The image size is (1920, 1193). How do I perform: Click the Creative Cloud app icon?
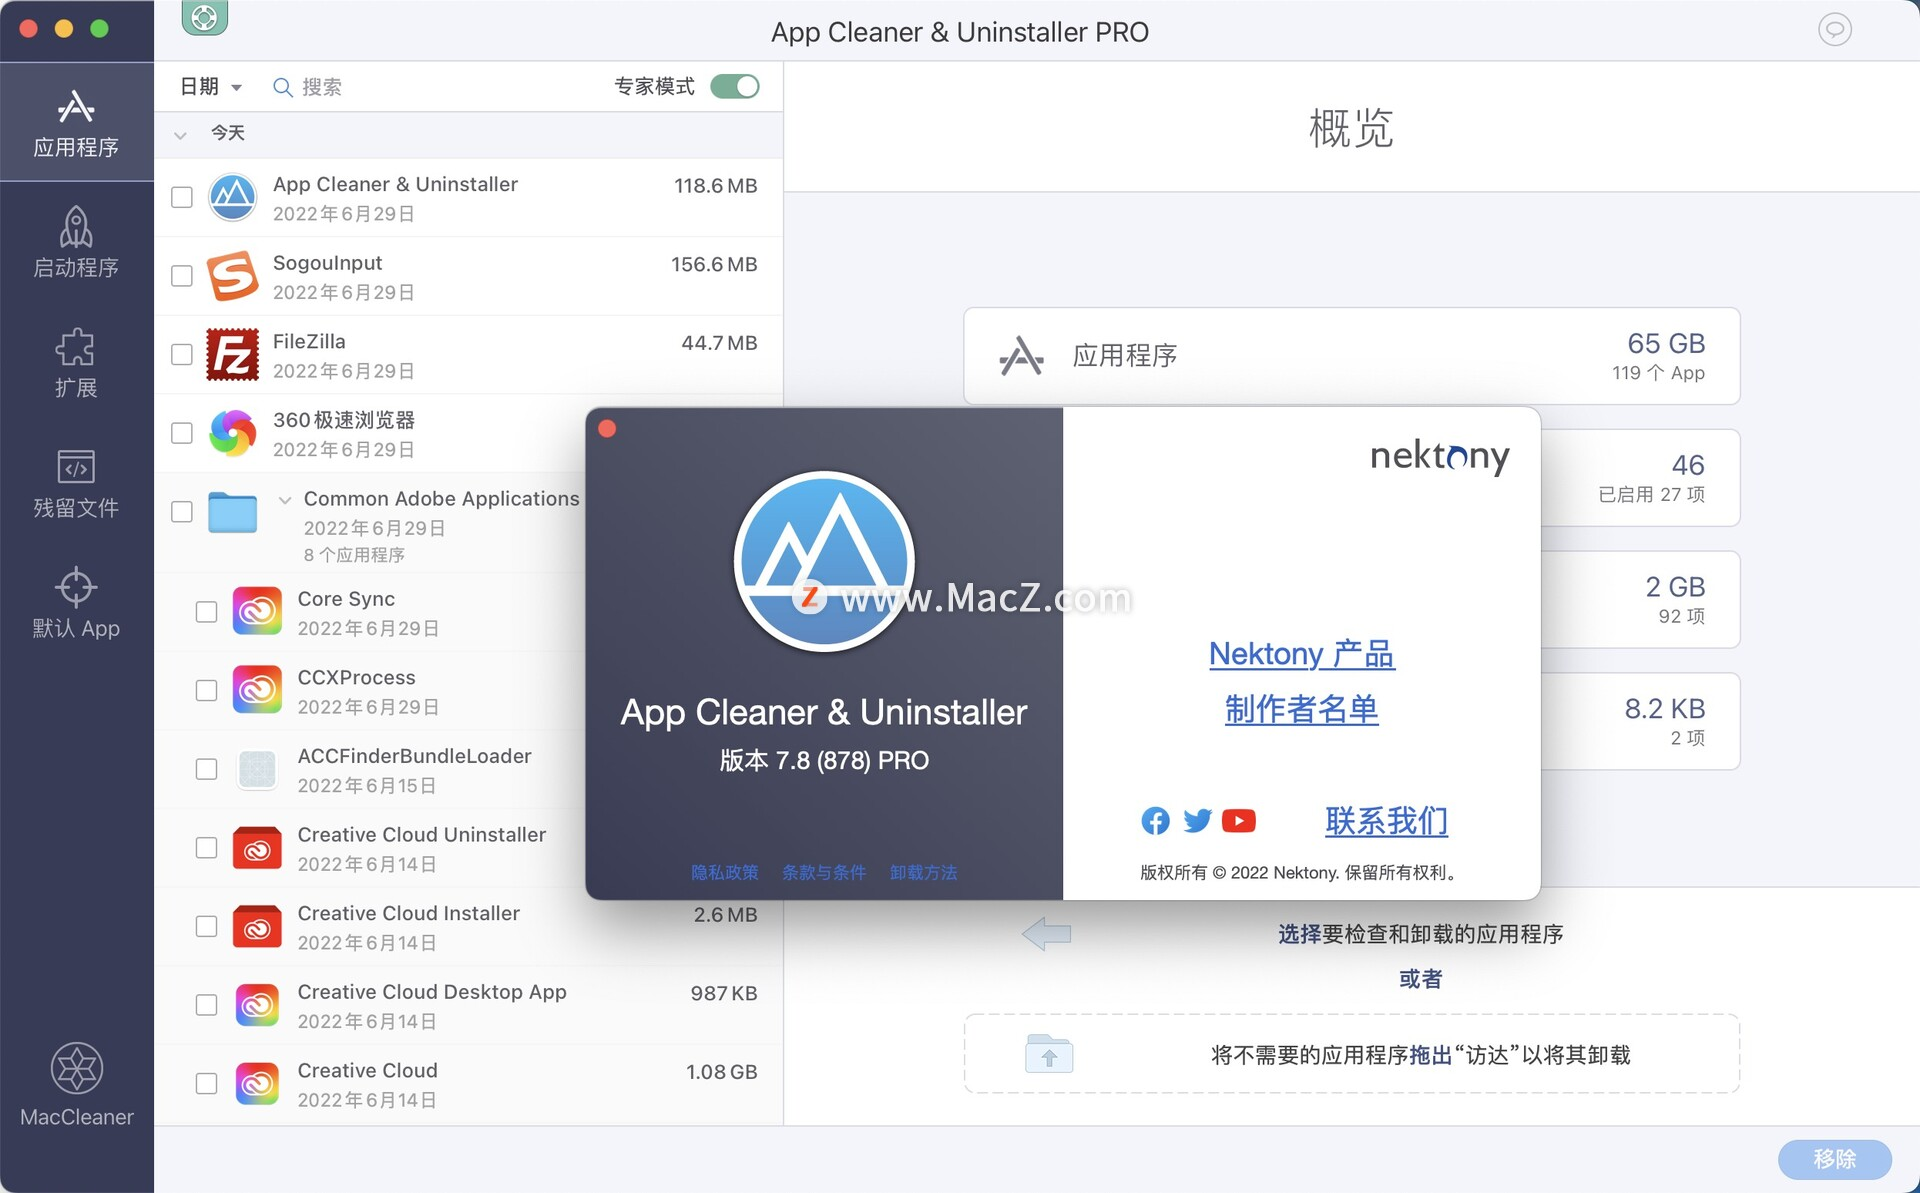point(258,1084)
